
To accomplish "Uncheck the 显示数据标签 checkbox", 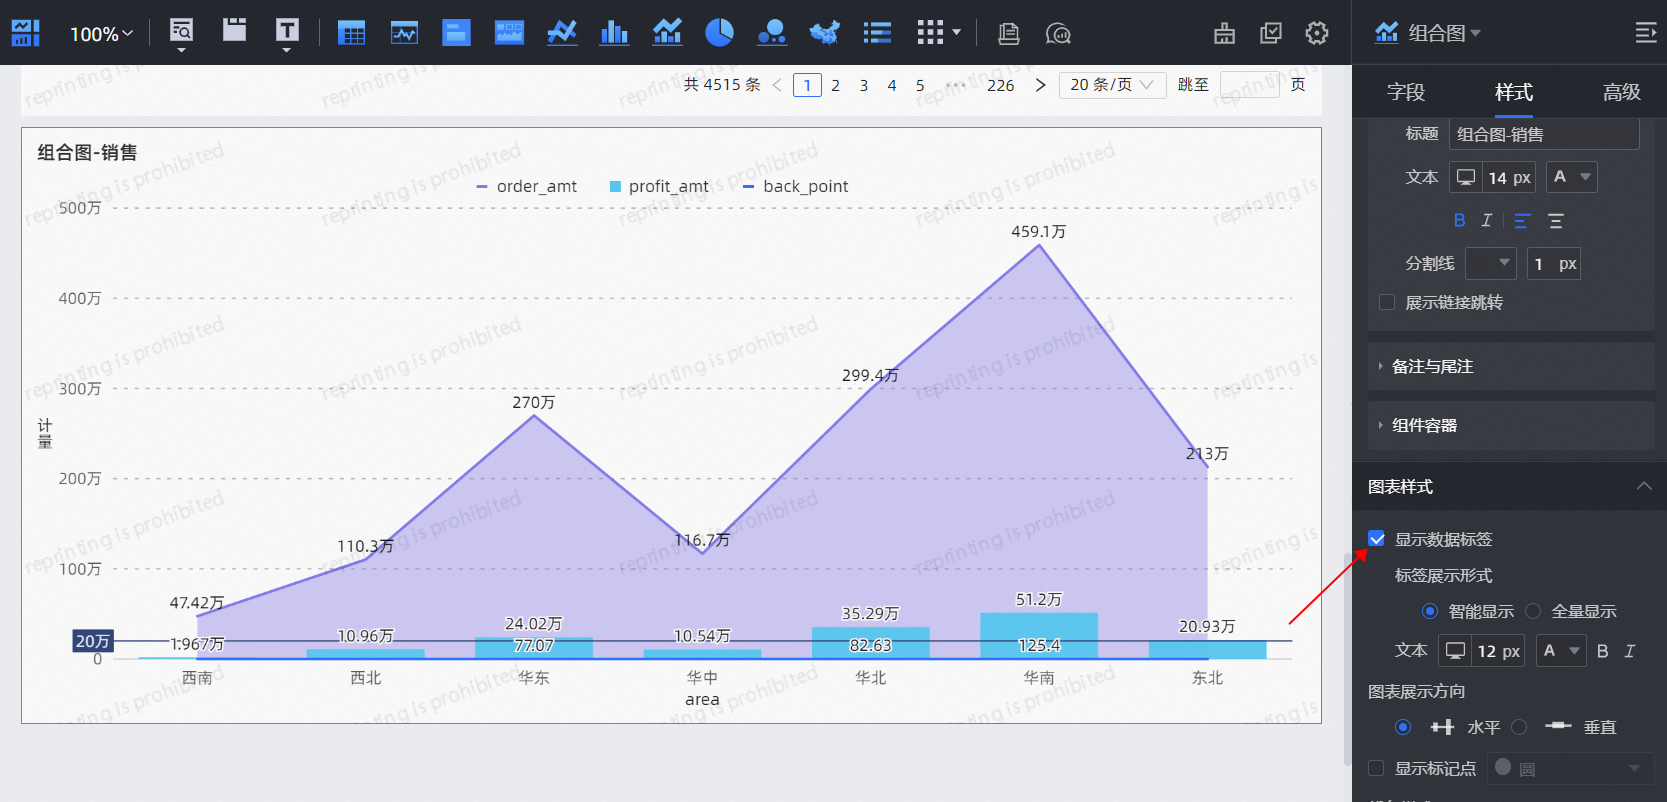I will (x=1377, y=539).
